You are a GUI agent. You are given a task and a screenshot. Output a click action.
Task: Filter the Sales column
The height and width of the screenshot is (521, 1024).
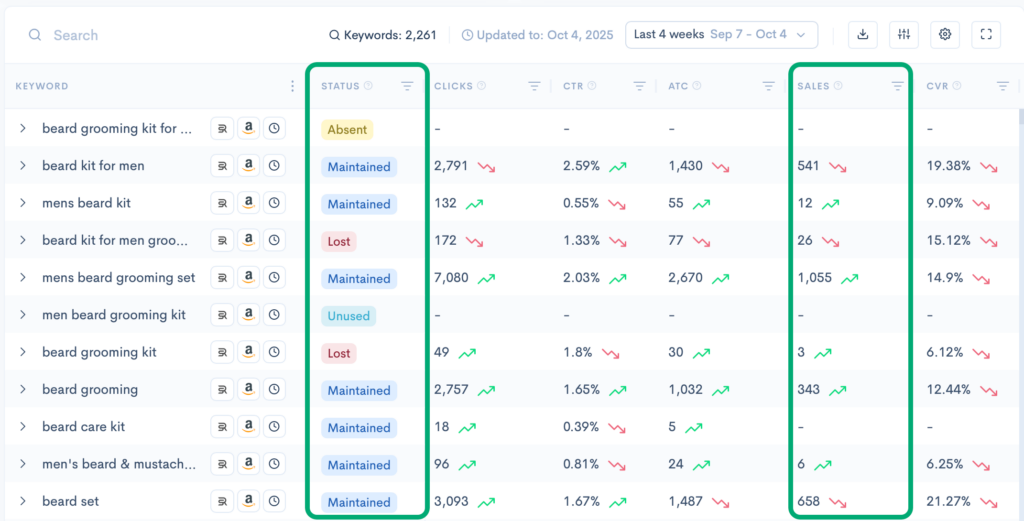(x=897, y=87)
